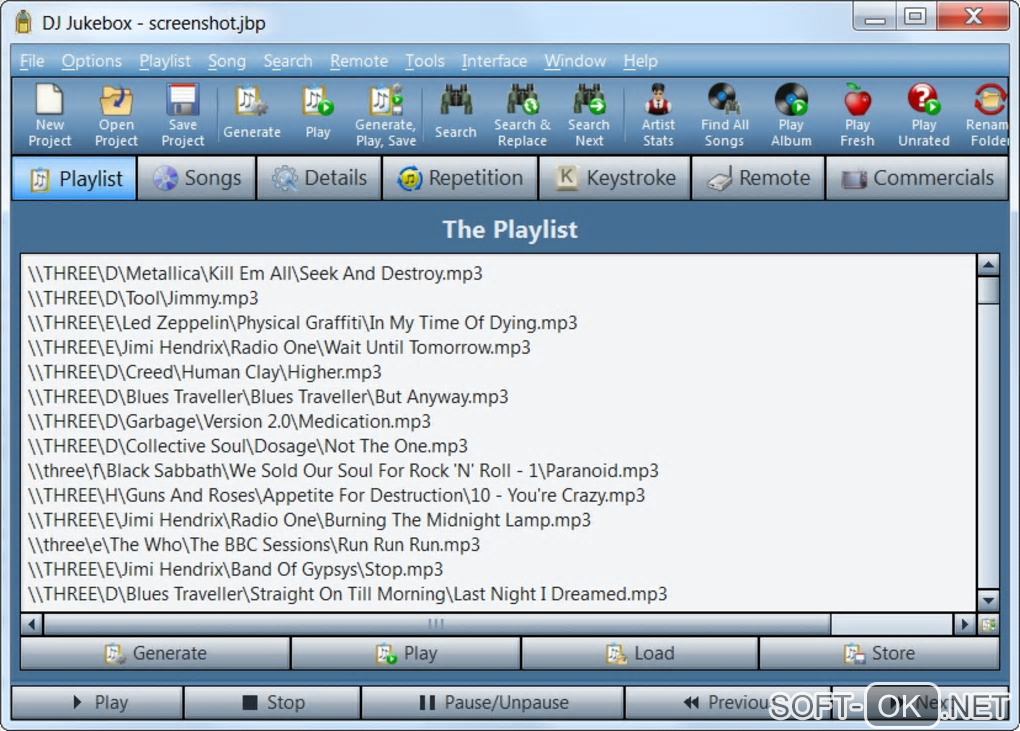Click the Play Album record icon

click(x=791, y=115)
